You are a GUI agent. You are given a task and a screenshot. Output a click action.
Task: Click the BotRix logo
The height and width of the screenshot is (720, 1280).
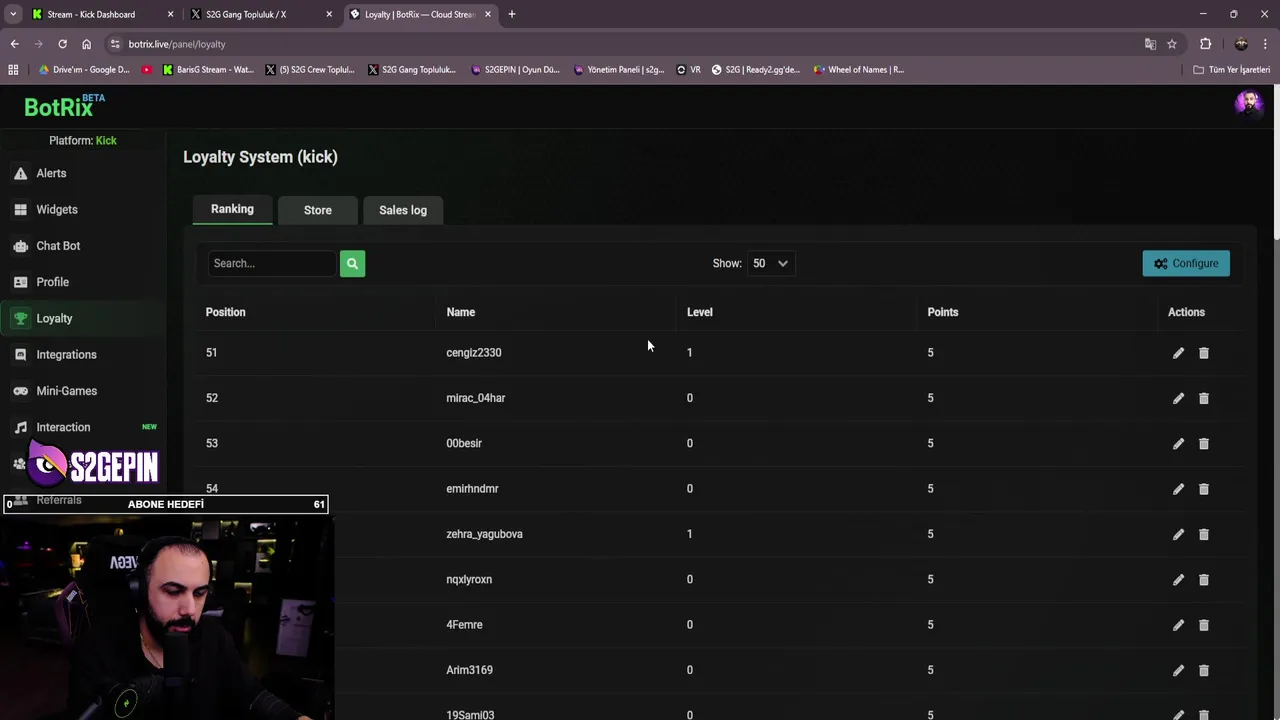tap(64, 106)
